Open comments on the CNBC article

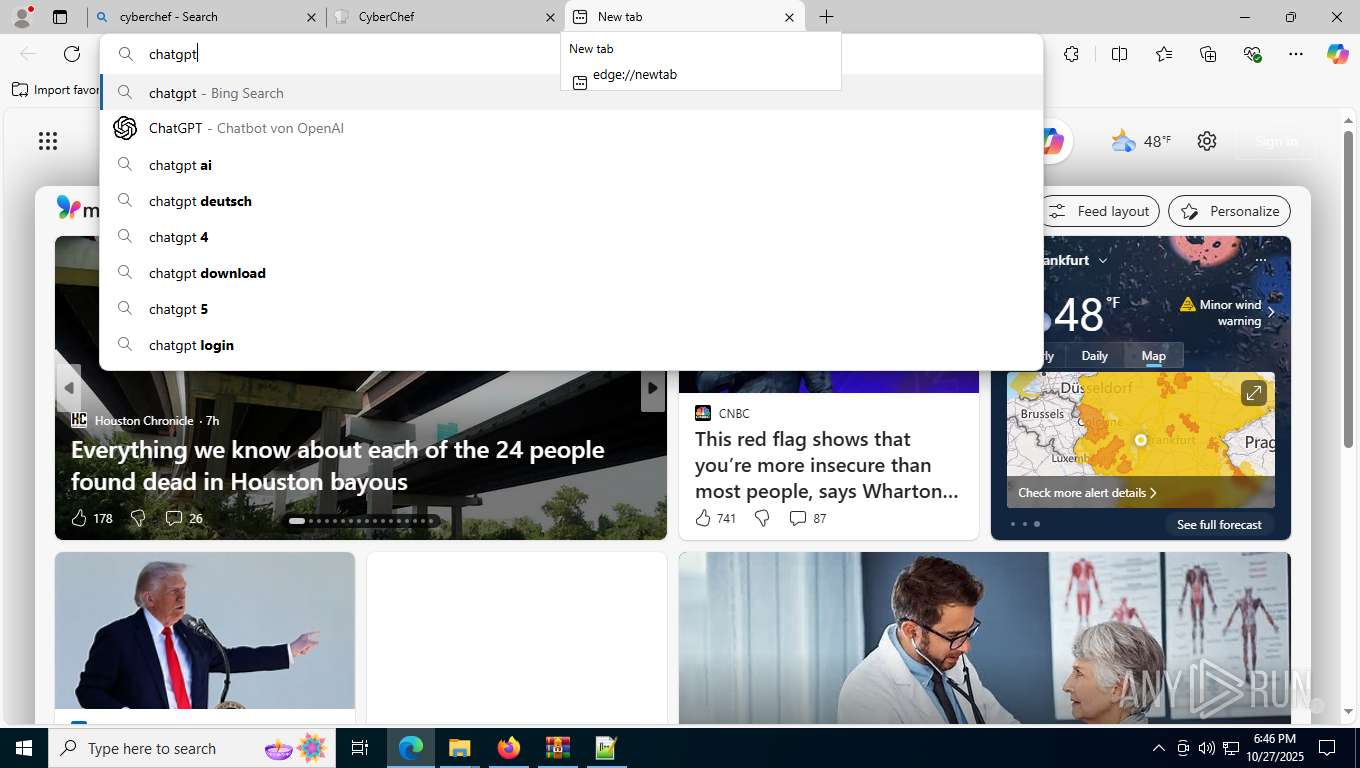(x=797, y=518)
